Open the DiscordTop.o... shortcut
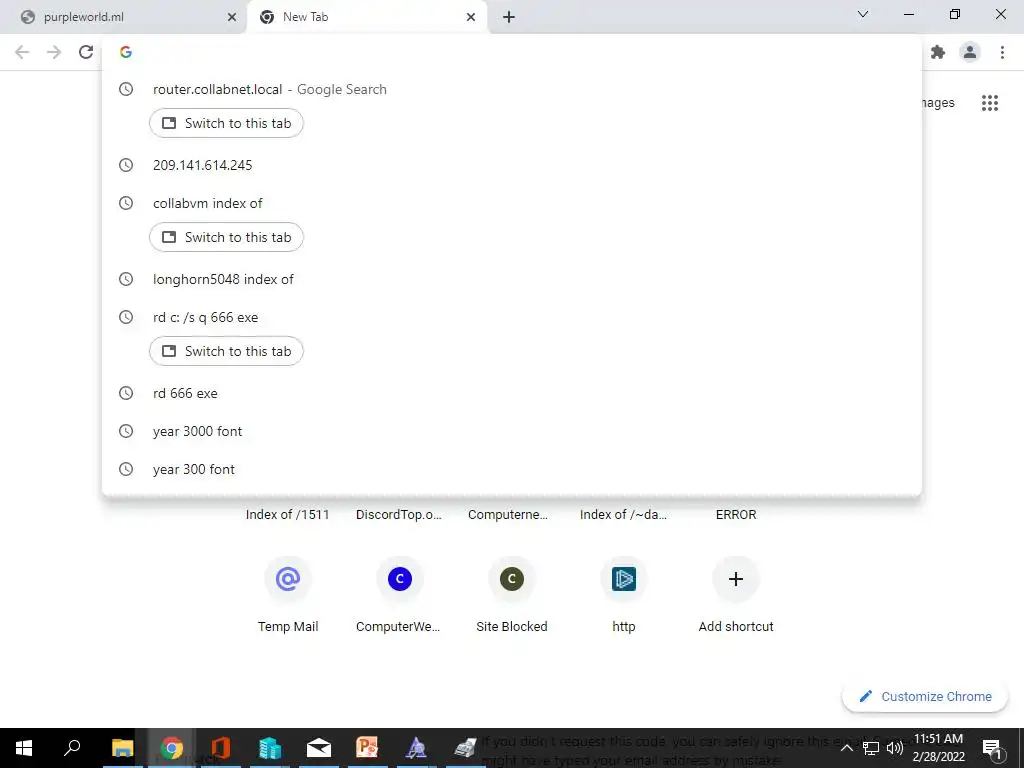 (399, 515)
